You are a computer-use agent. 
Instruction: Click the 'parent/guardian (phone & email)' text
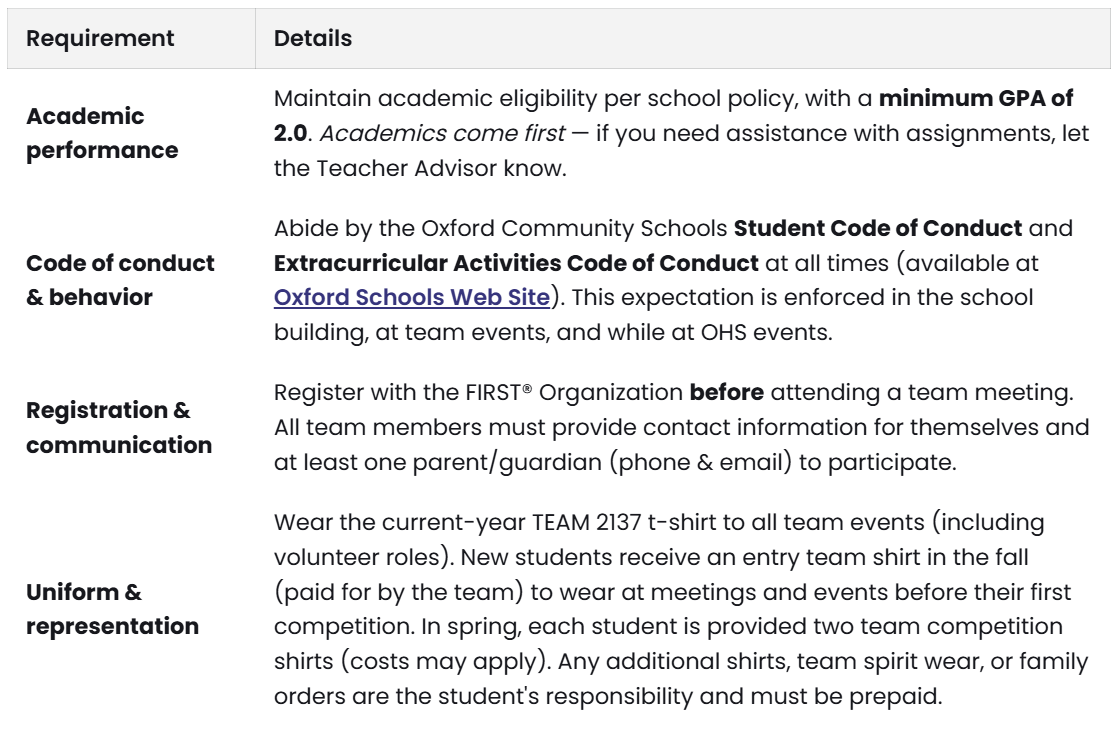click(602, 462)
